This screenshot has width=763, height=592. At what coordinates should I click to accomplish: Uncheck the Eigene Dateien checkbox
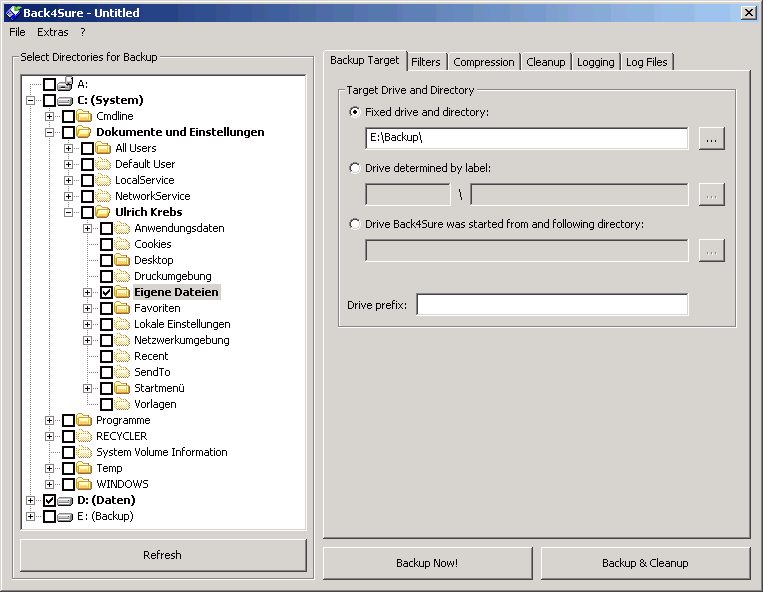point(107,292)
